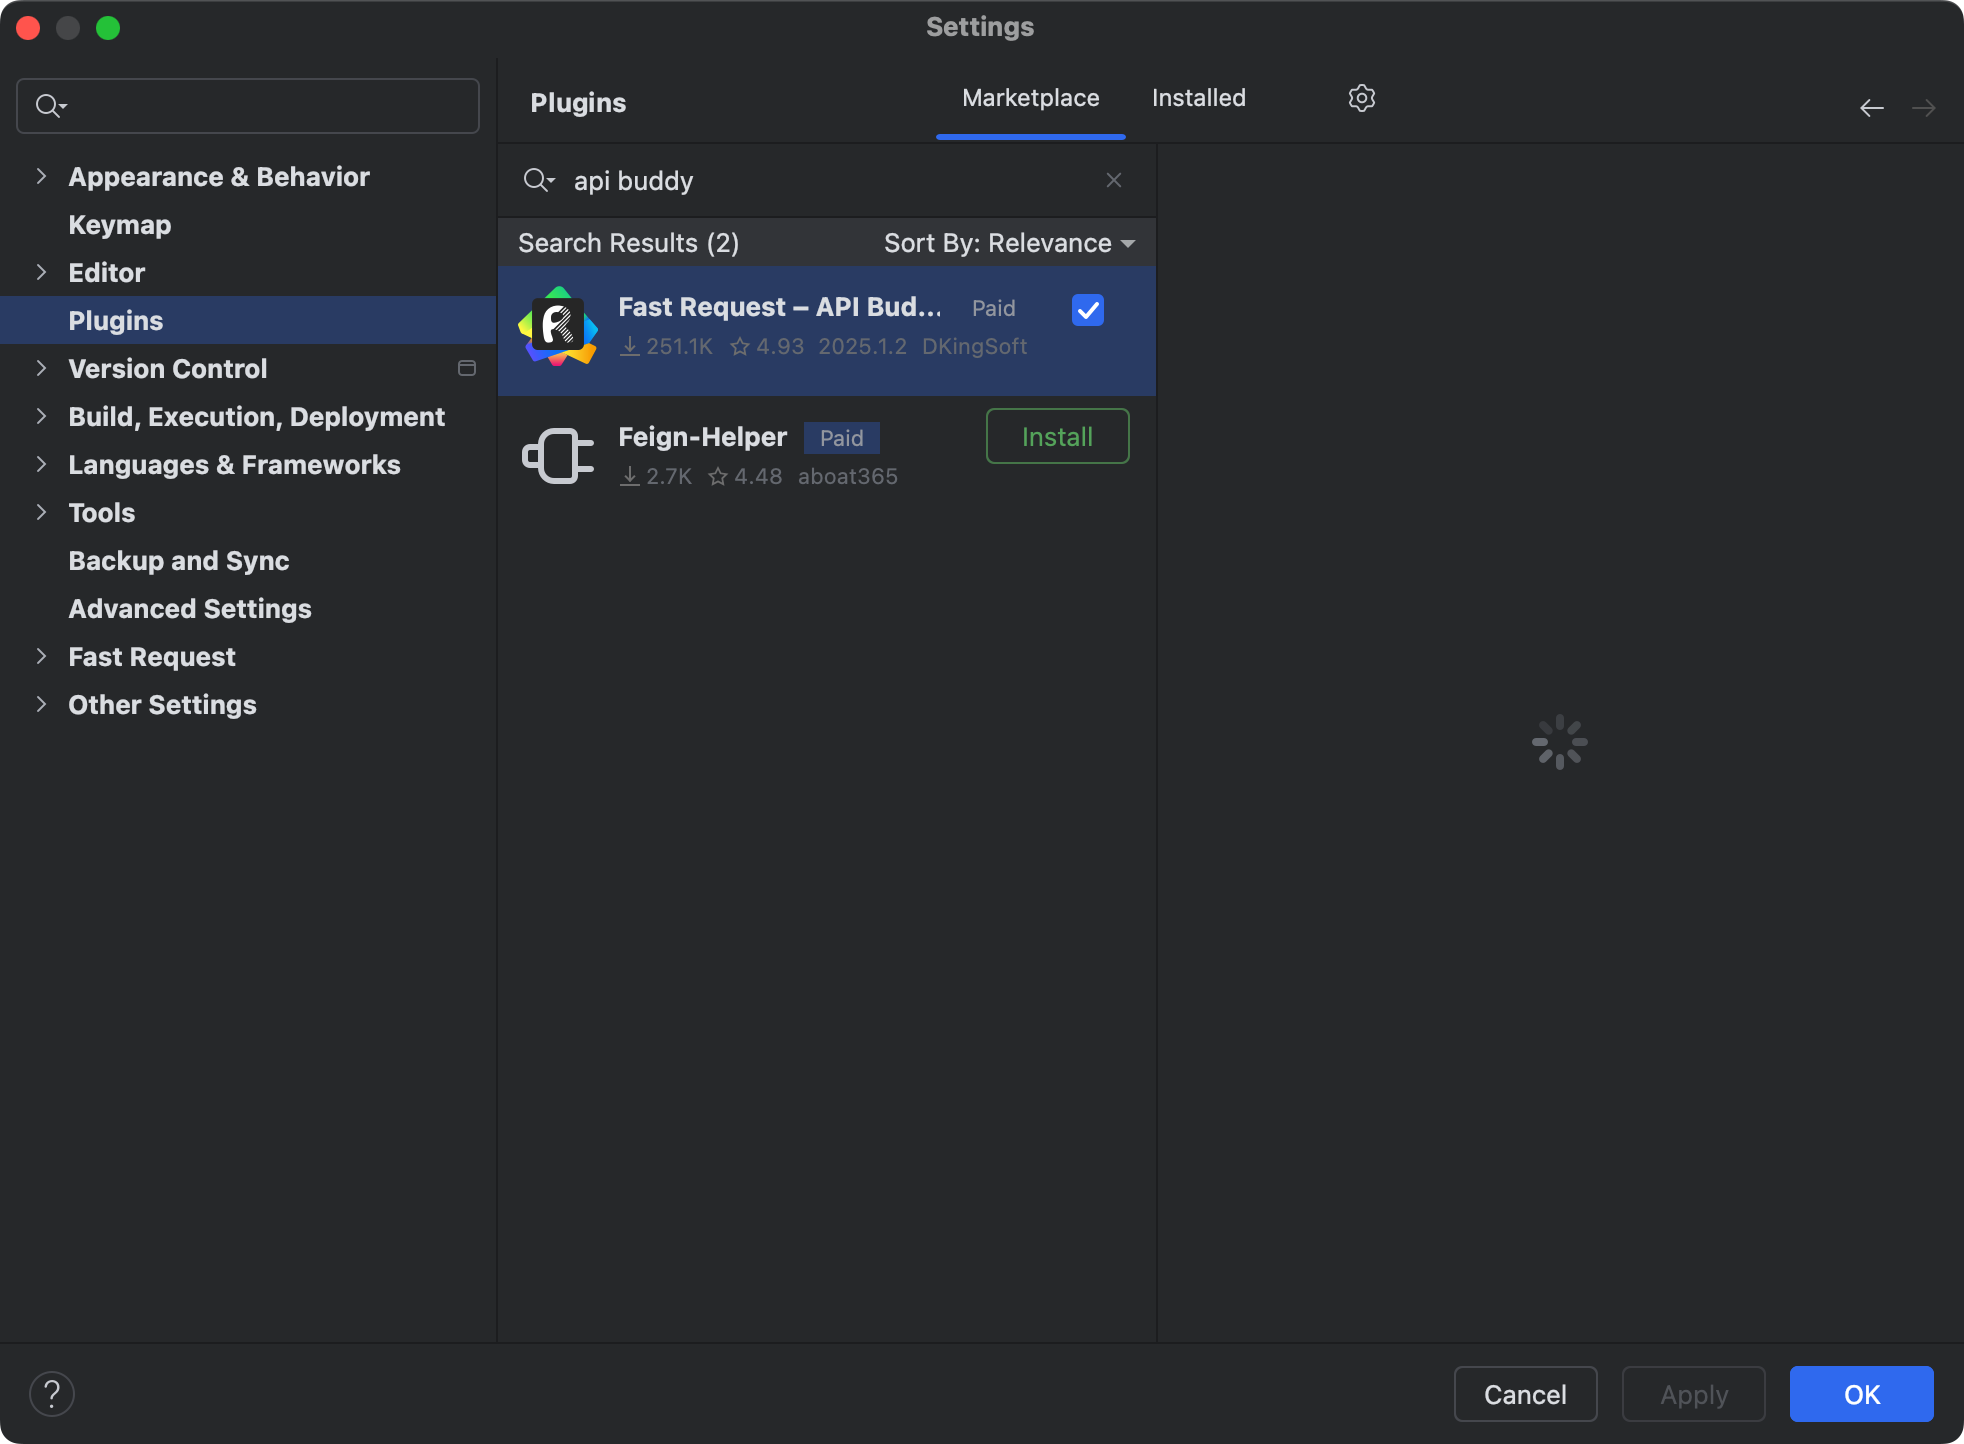Expand Languages & Frameworks tree item
This screenshot has width=1964, height=1444.
pyautogui.click(x=41, y=464)
